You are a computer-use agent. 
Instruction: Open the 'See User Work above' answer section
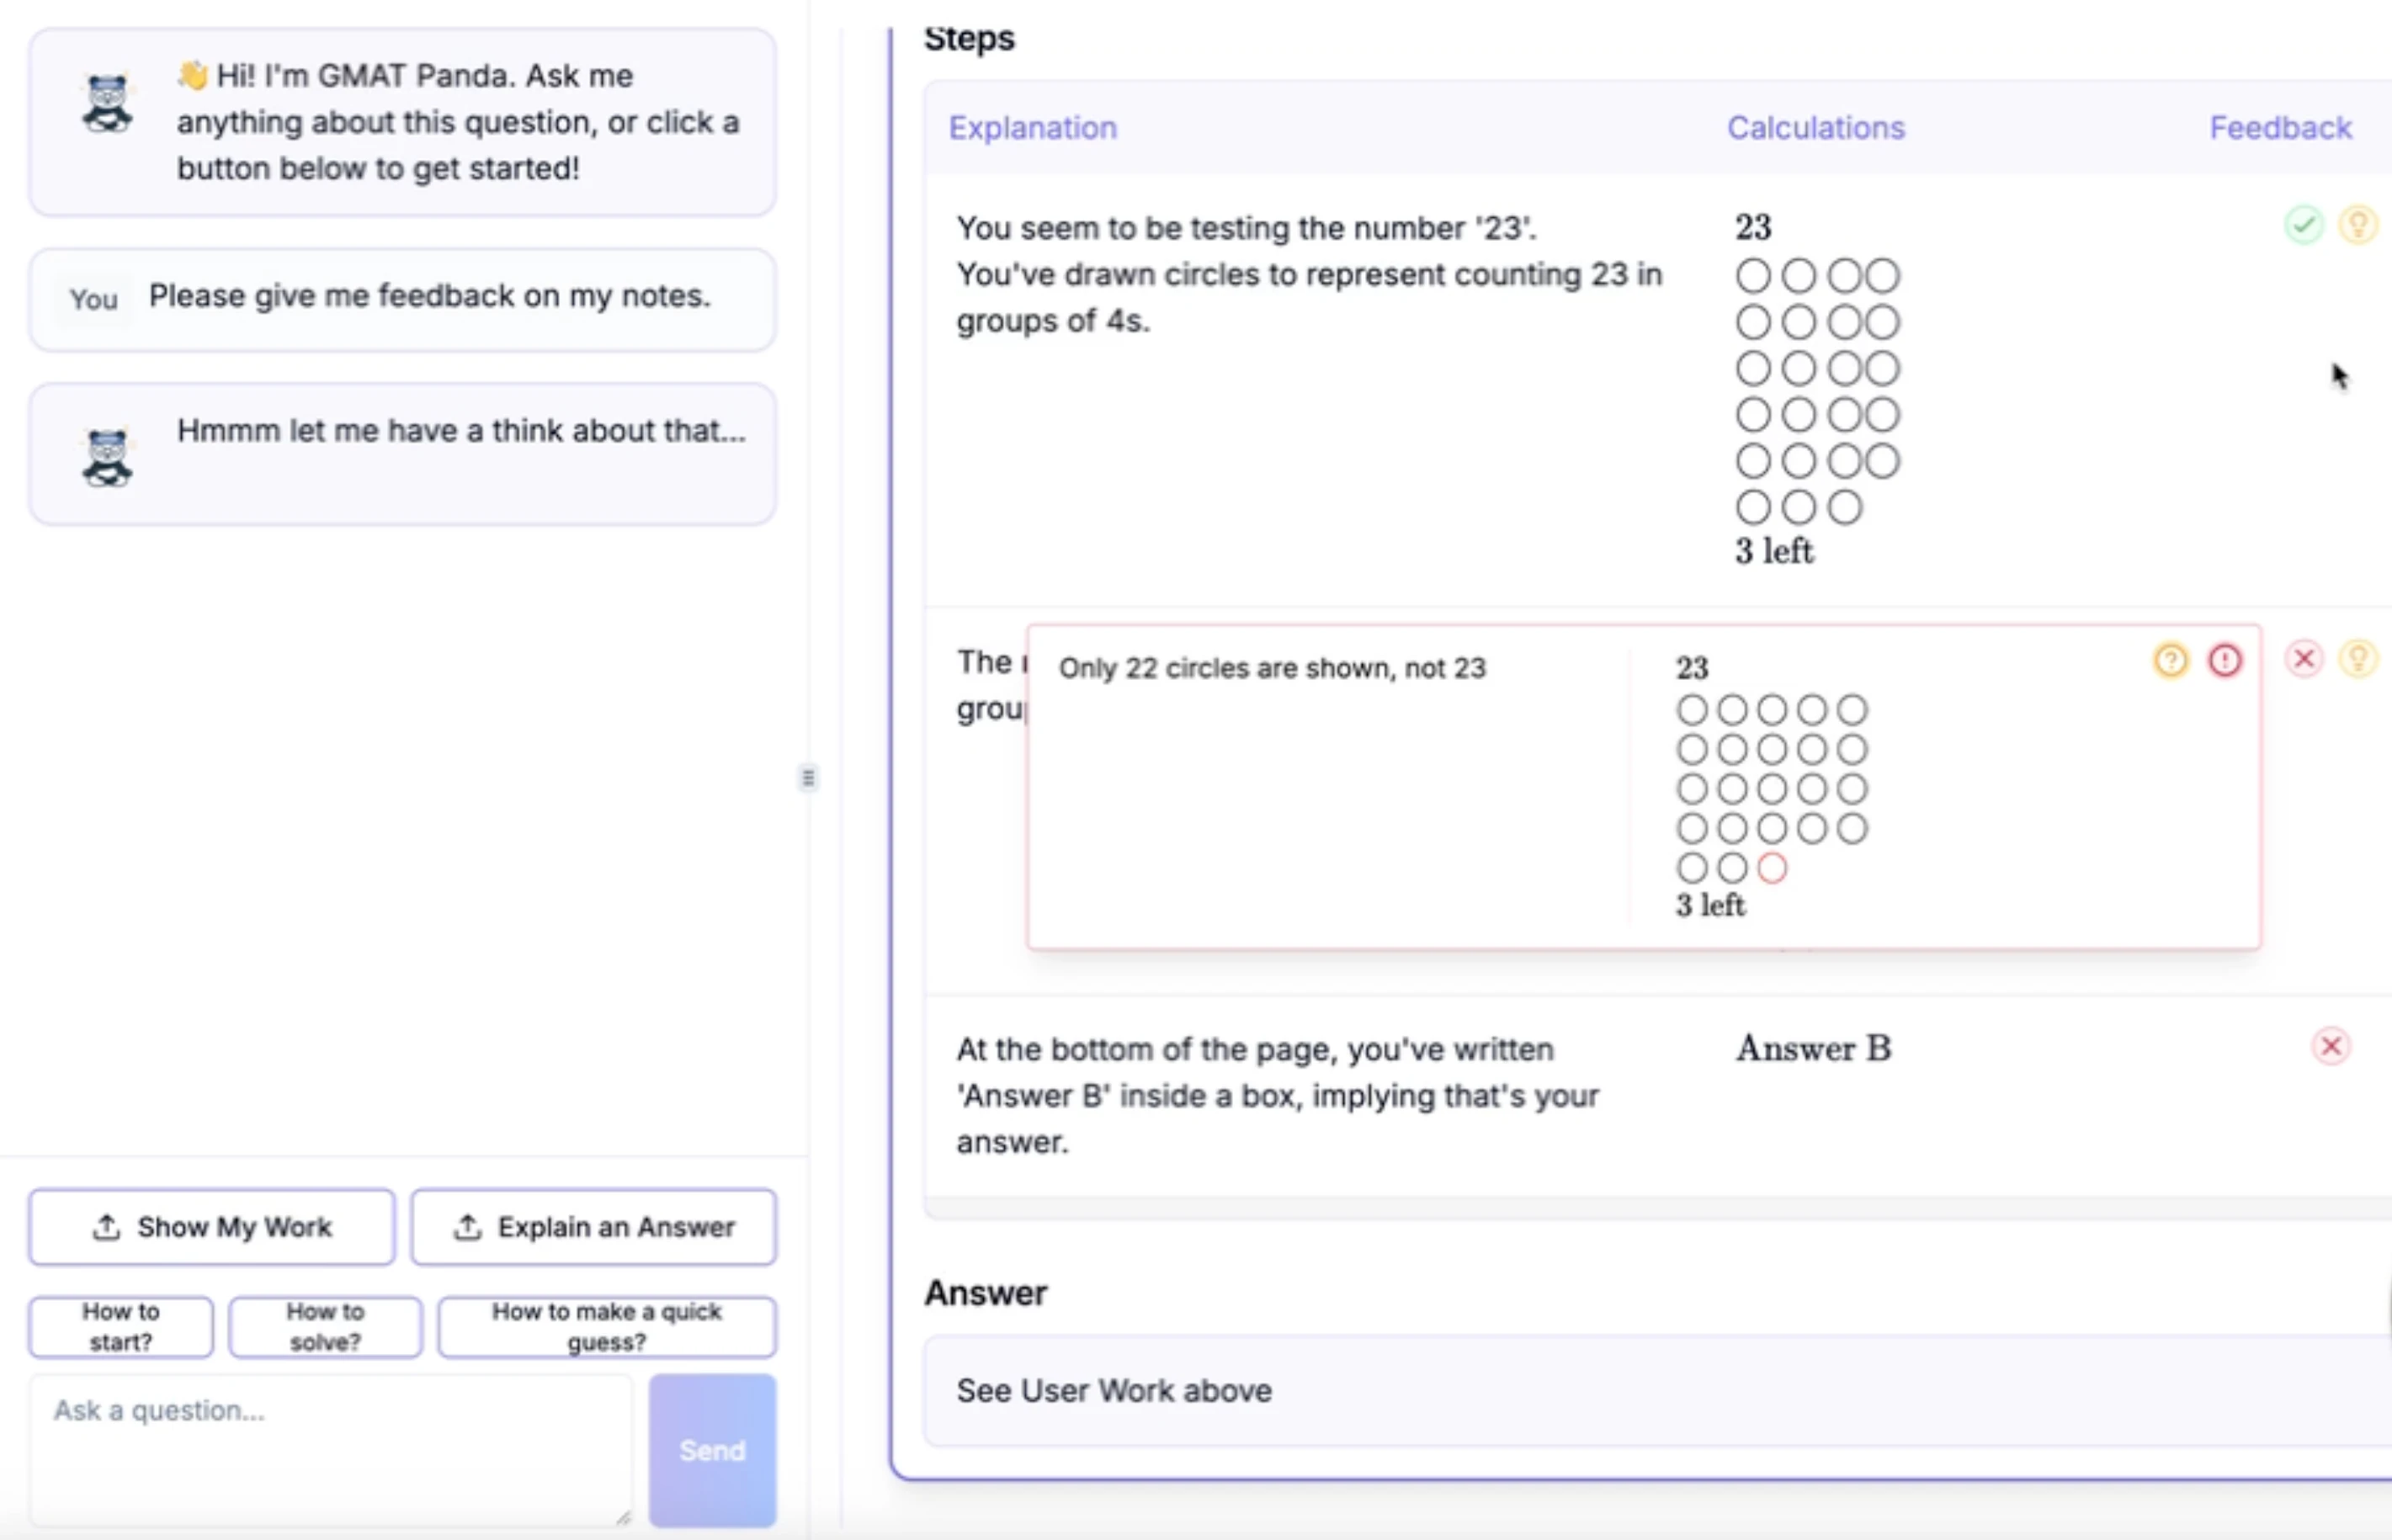coord(1114,1390)
